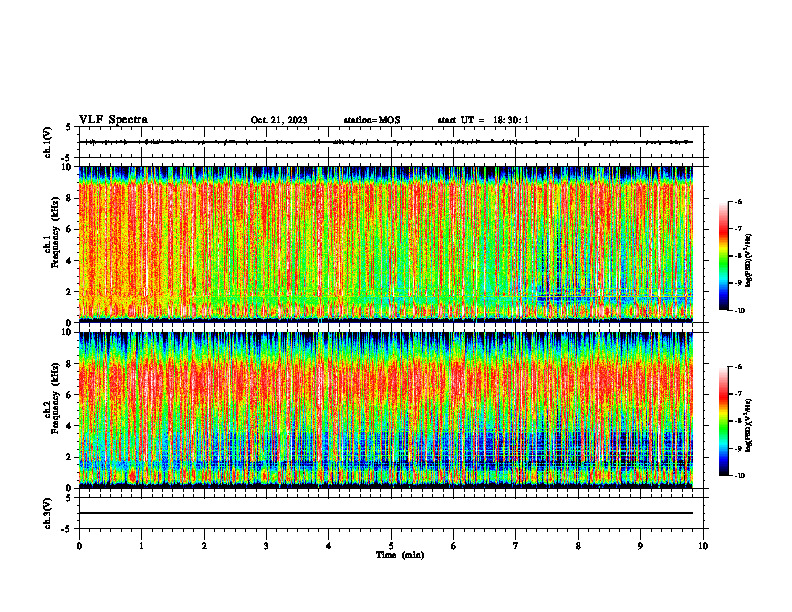792x612 pixels.
Task: Click the ch.2 color scale bar
Action: click(723, 421)
